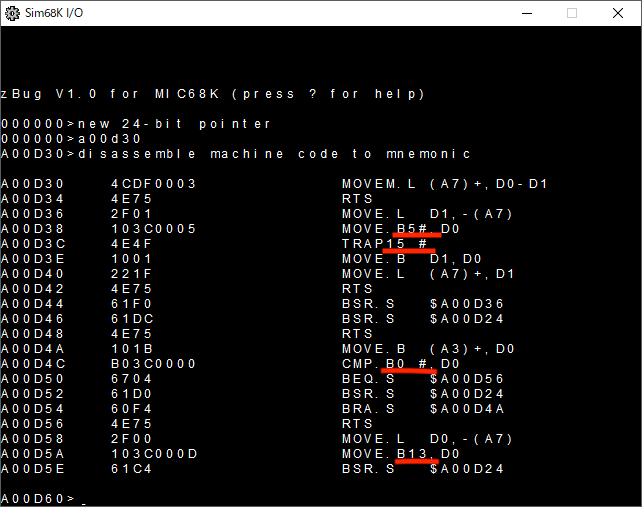Click opcode 4E4F

coord(131,244)
